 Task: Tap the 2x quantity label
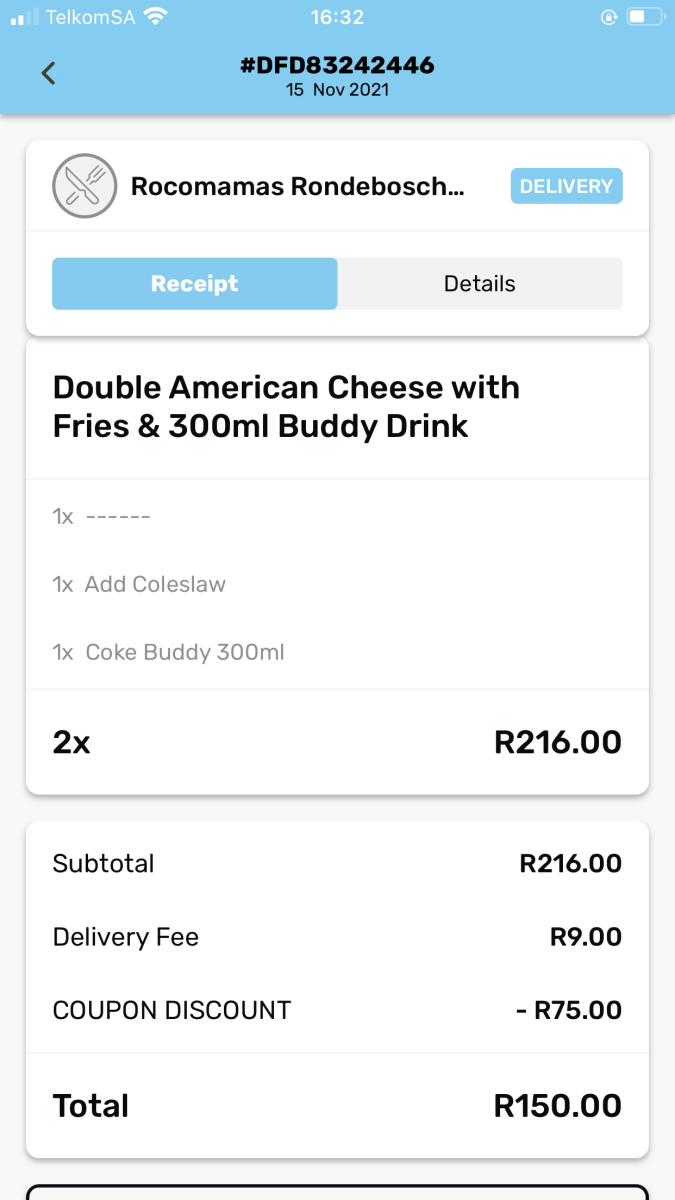coord(71,742)
